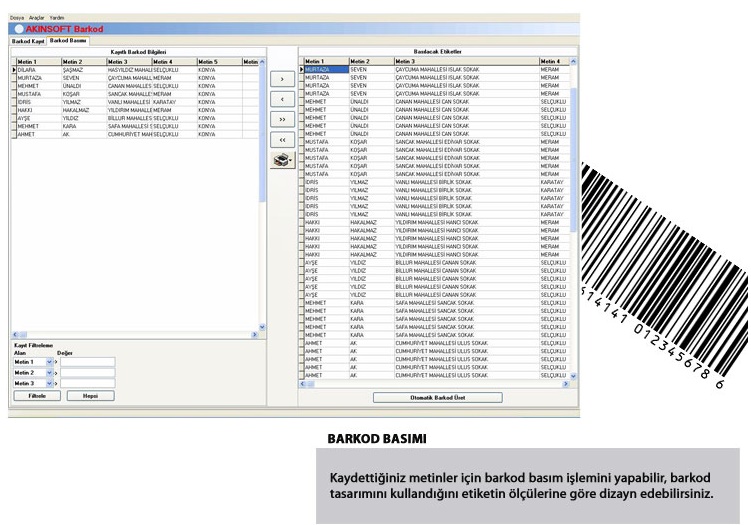
Task: Open the Dosya menu
Action: point(17,18)
